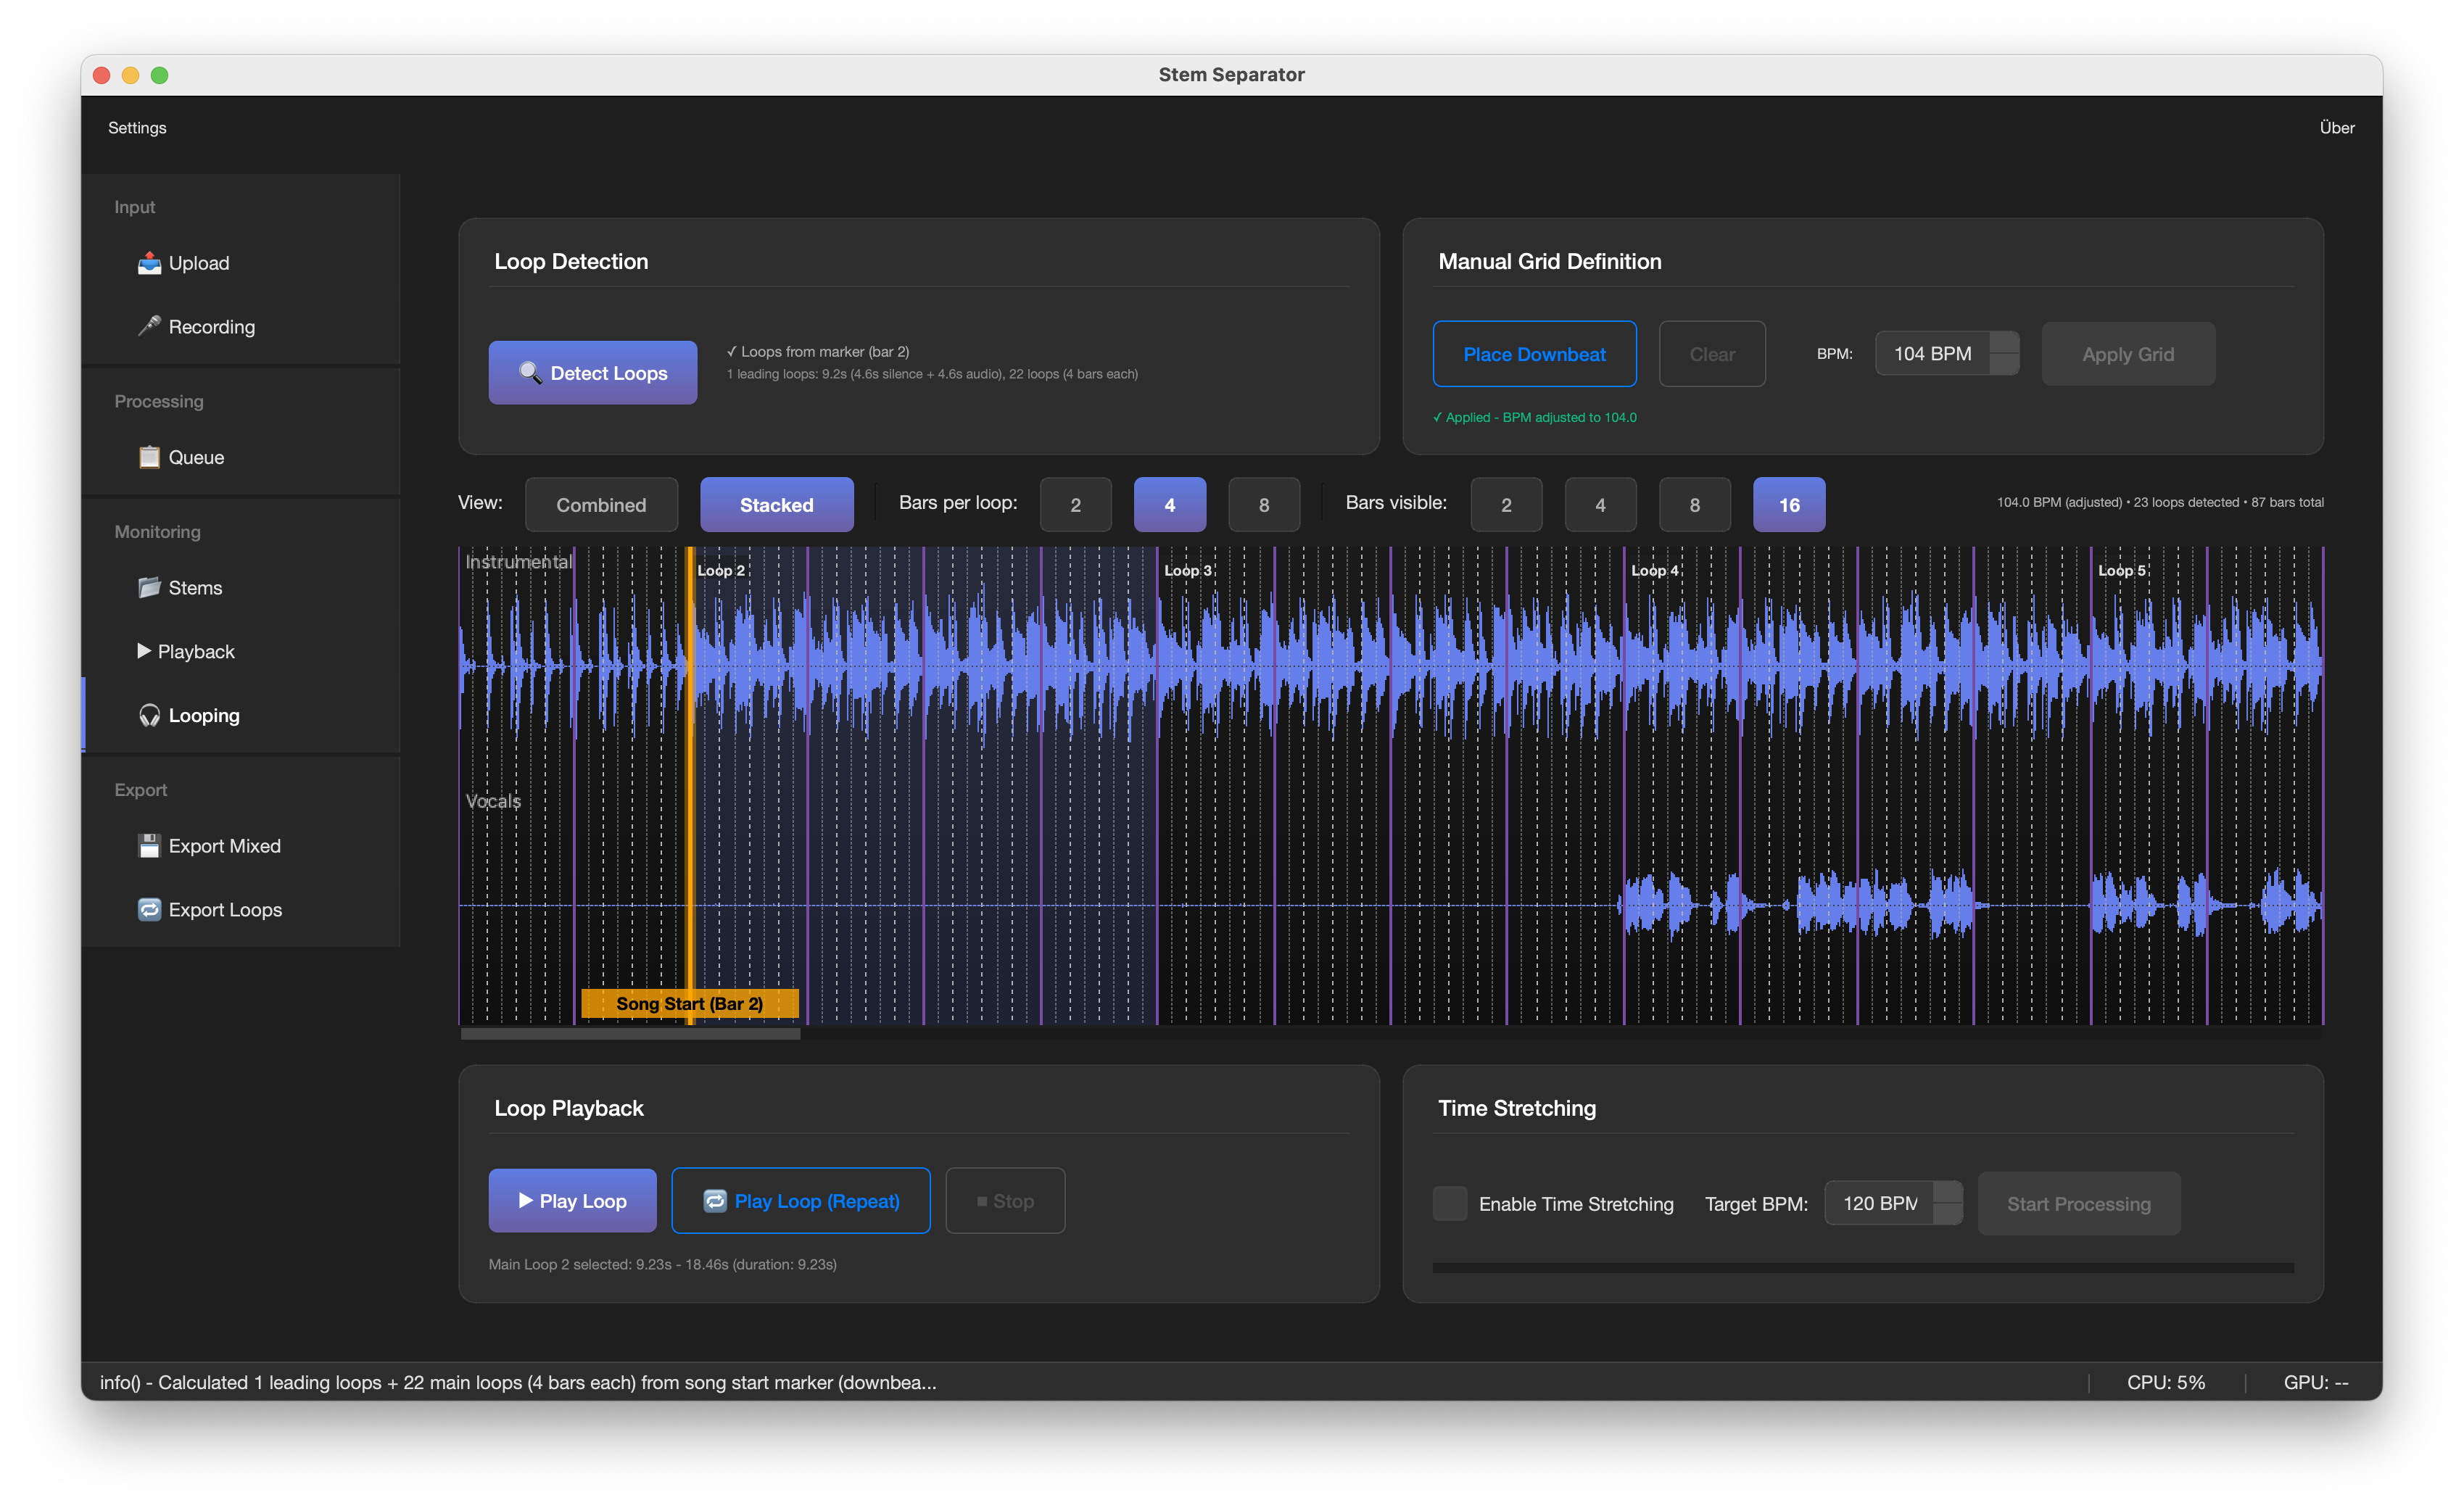Click the Export Loops repeat icon
Viewport: 2464px width, 1508px height.
pos(149,910)
